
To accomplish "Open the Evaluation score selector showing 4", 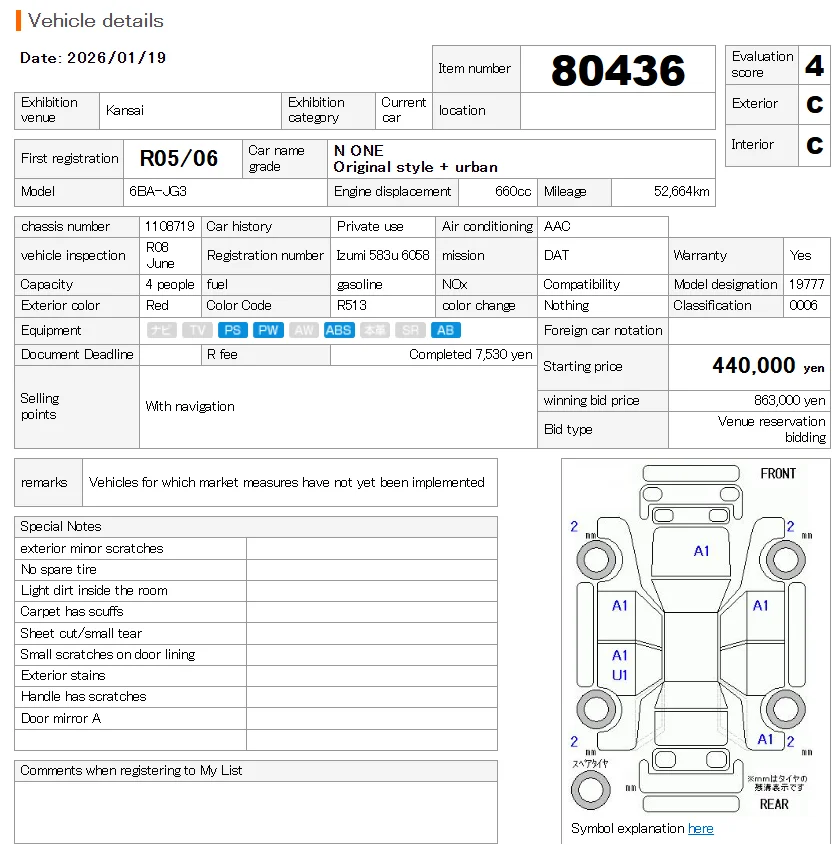I will point(811,64).
